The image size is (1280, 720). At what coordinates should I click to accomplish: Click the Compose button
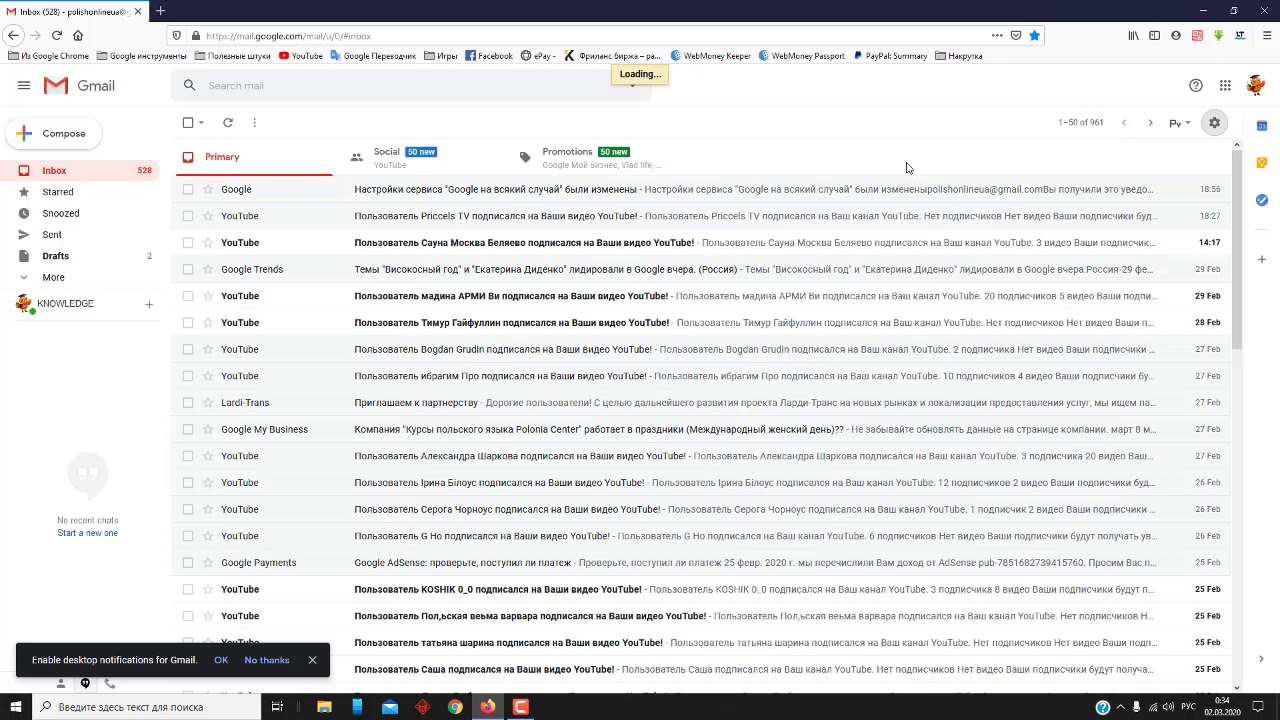52,133
